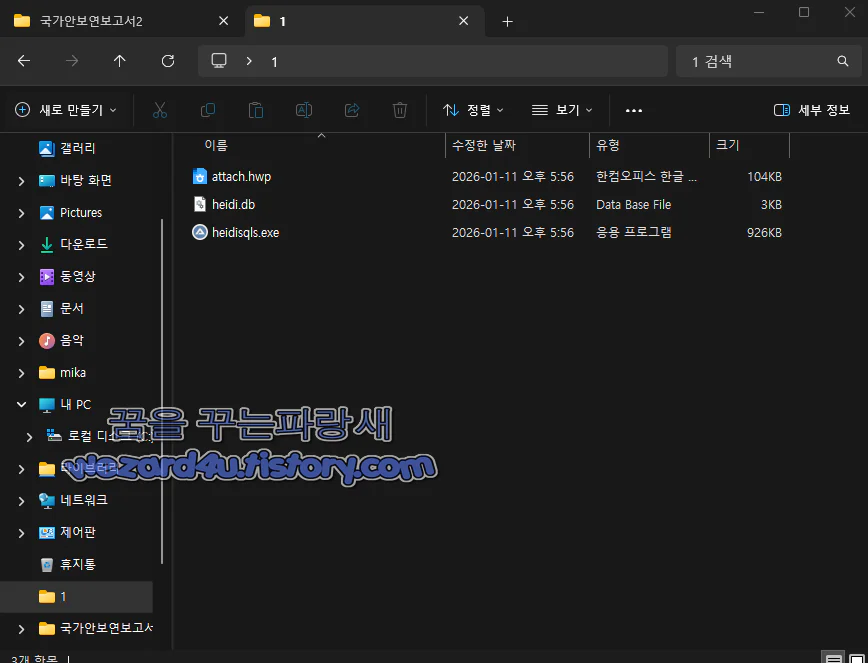Viewport: 868px width, 663px height.
Task: Cut the selected item using the scissors icon
Action: click(x=159, y=110)
